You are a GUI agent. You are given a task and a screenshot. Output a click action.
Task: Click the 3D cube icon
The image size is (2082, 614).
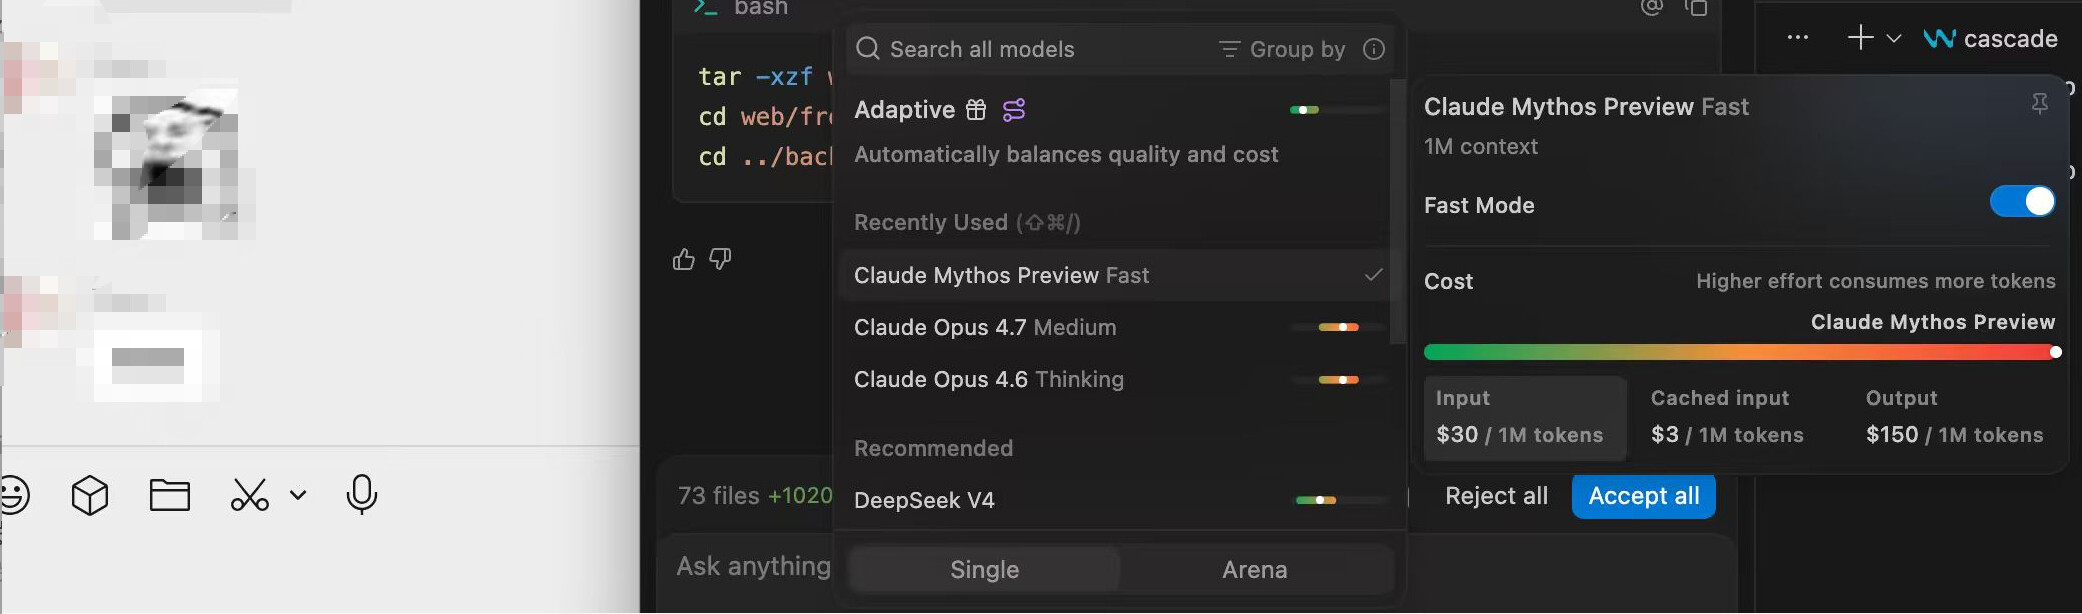point(90,495)
